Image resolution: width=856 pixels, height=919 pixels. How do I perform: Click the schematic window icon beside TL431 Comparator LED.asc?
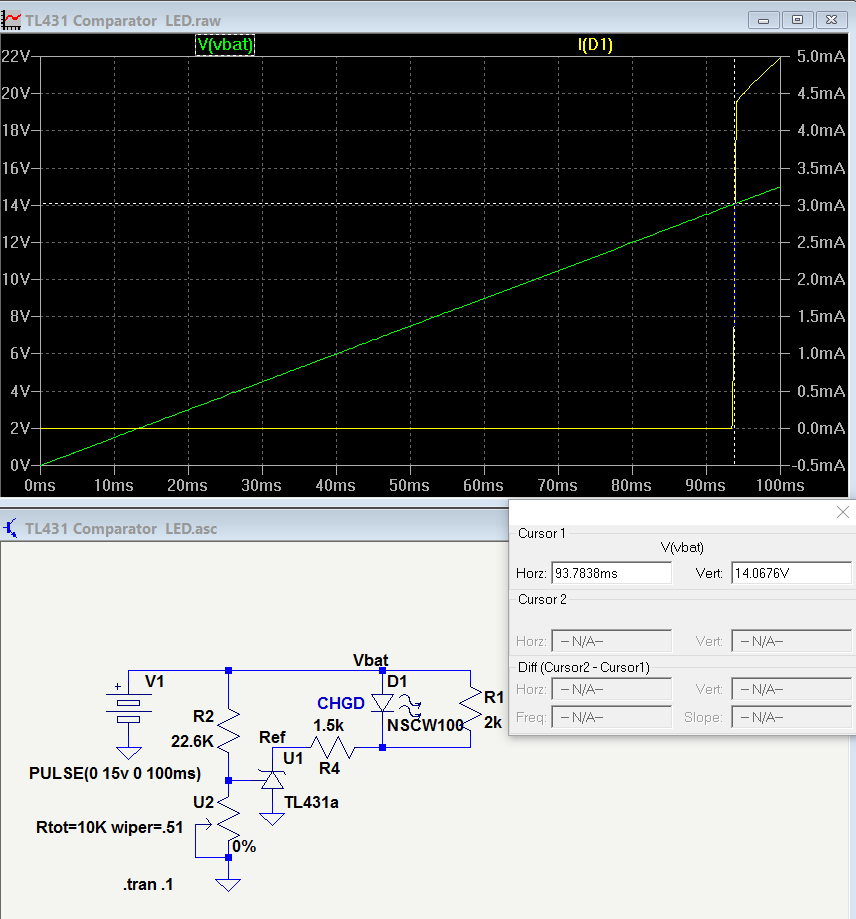click(11, 528)
